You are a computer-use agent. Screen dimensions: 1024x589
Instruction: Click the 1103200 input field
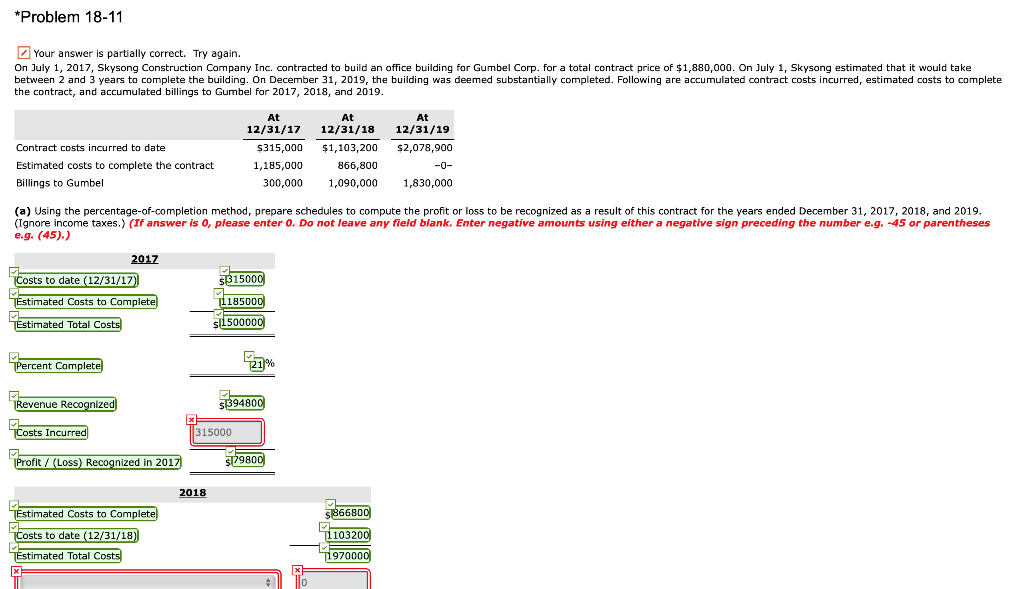pos(347,535)
